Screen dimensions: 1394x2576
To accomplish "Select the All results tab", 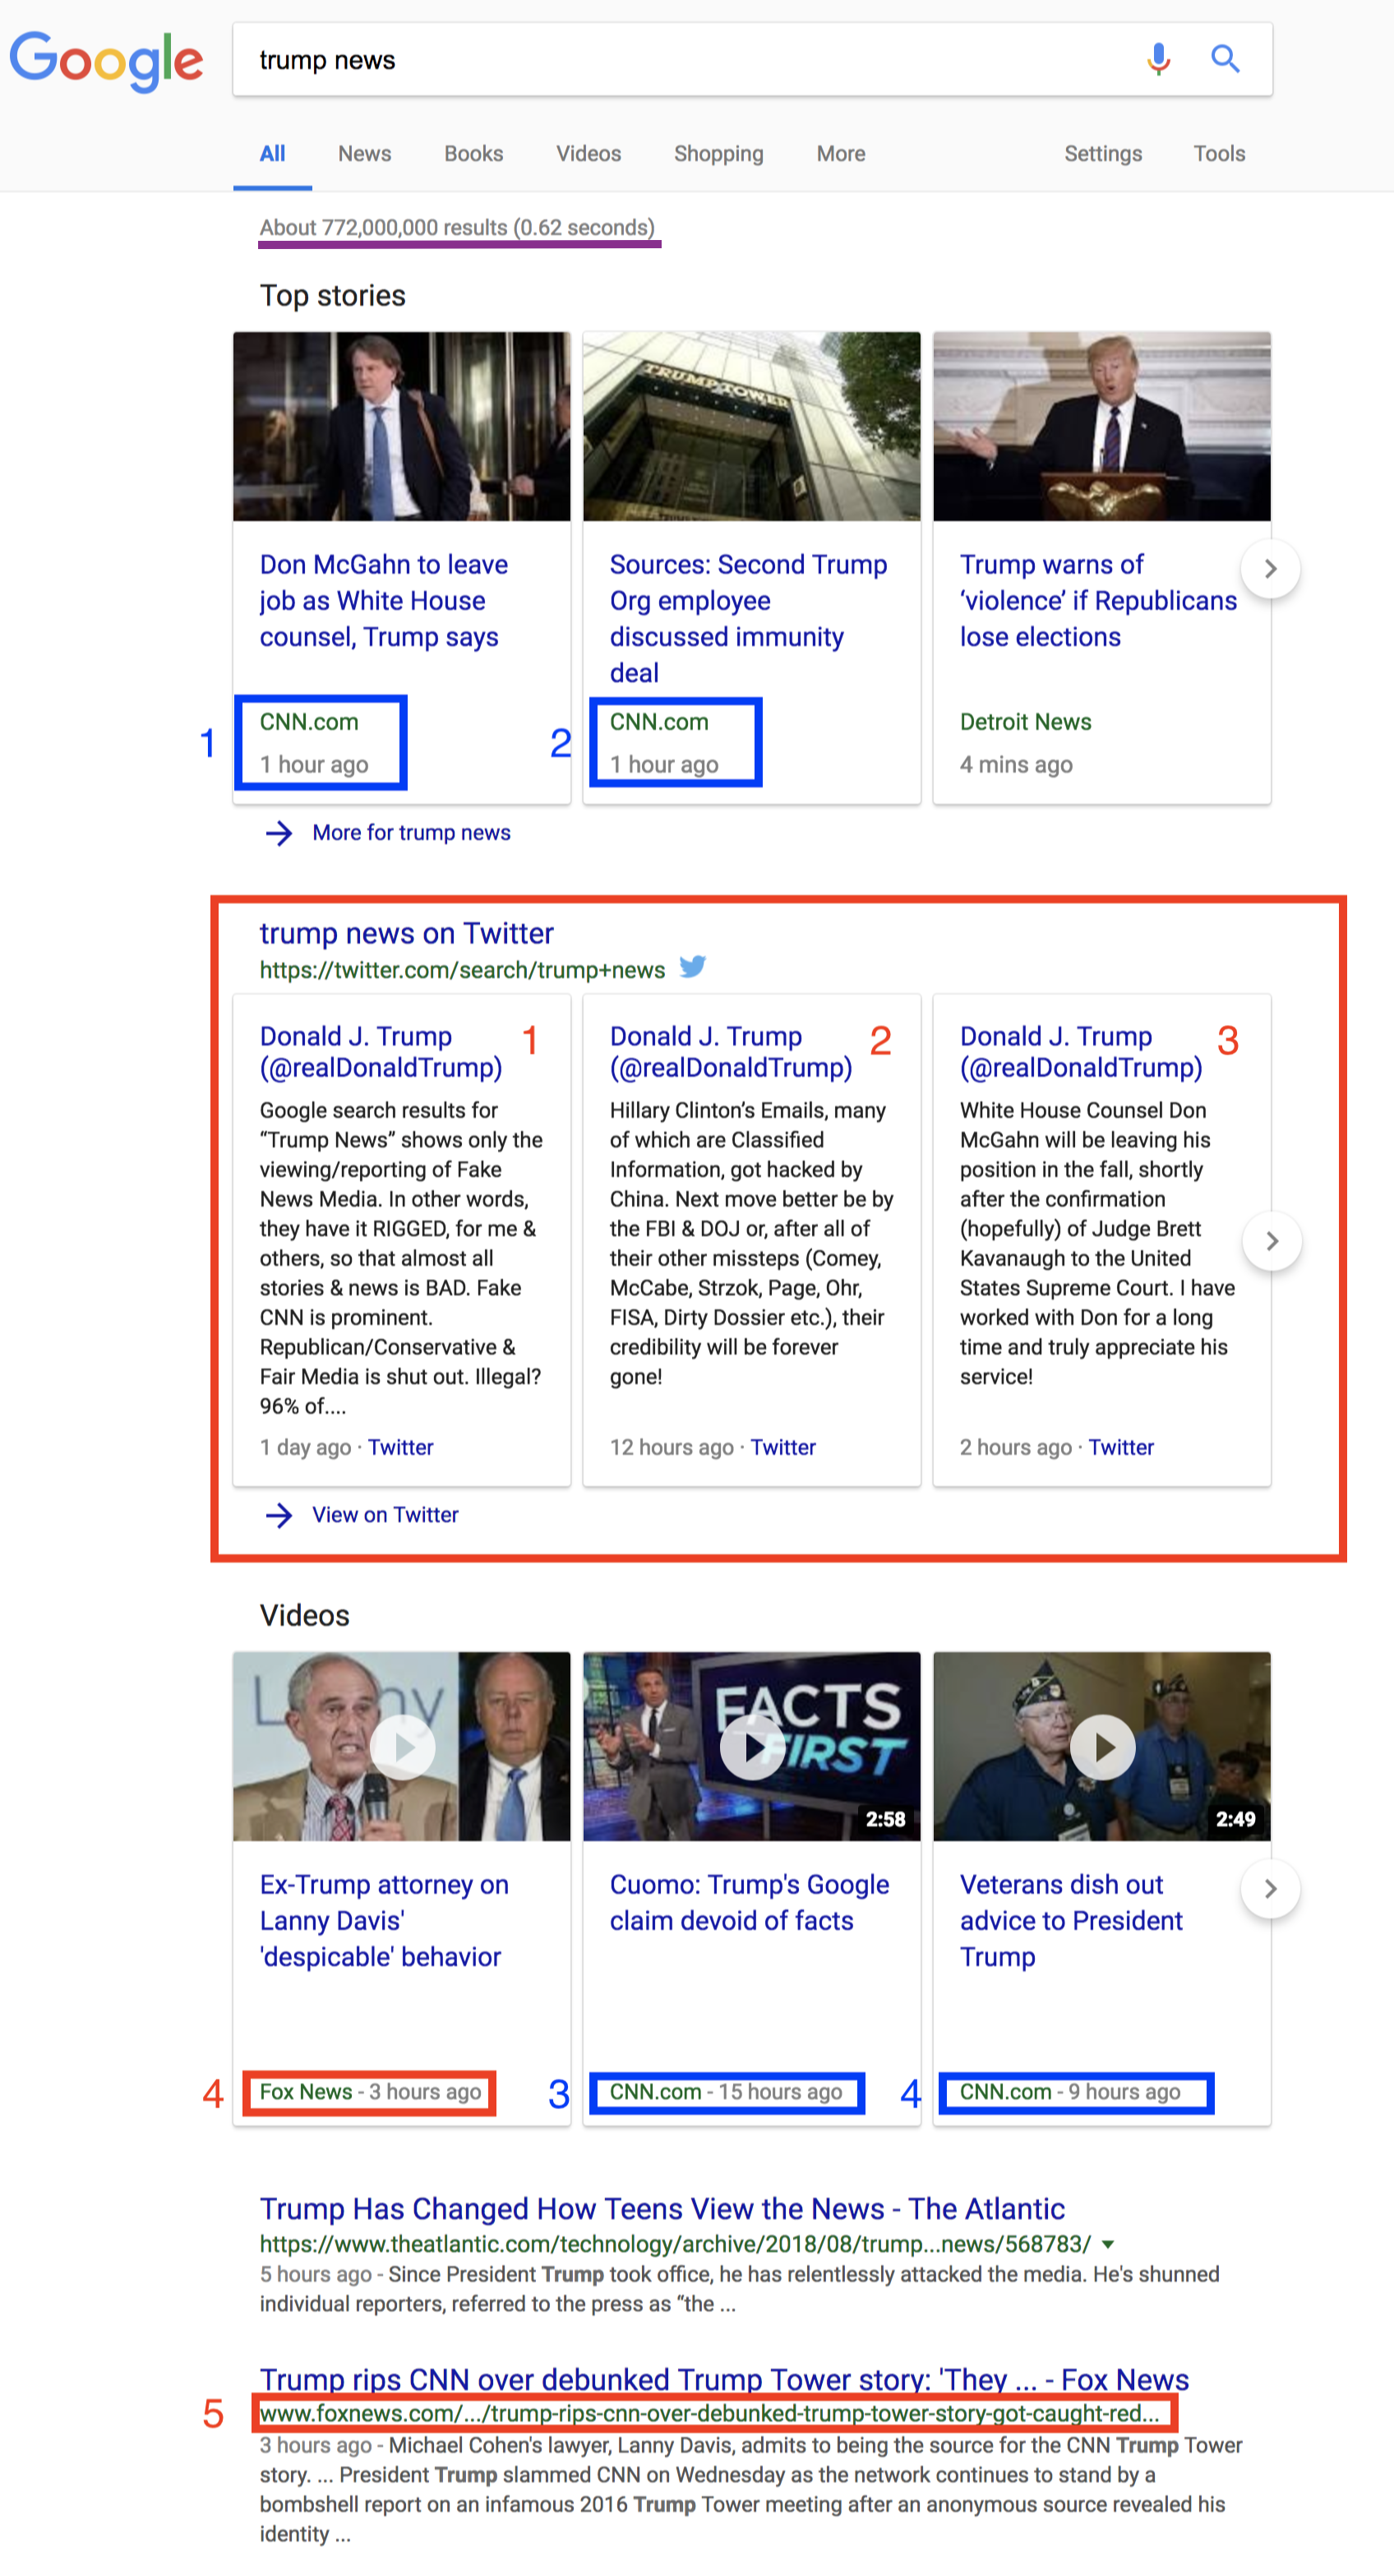I will click(272, 154).
